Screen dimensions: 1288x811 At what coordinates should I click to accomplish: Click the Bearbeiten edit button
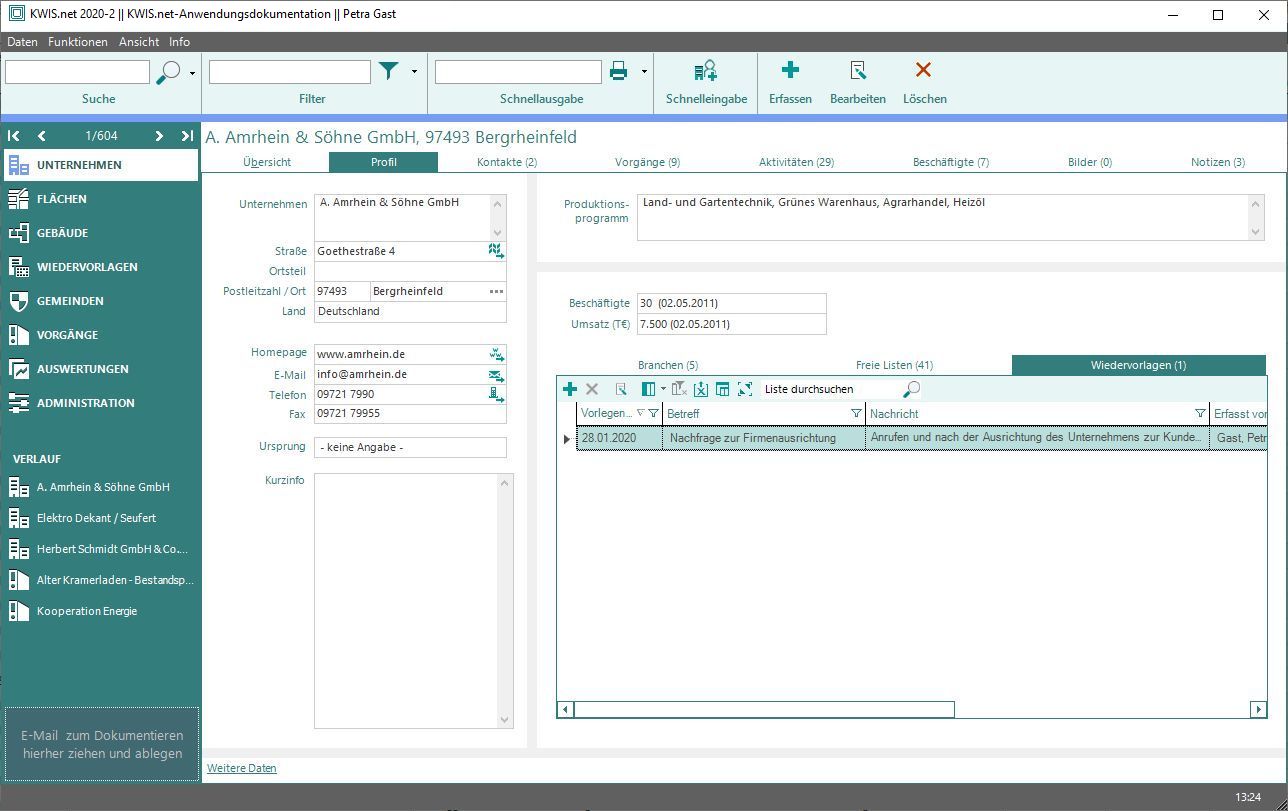tap(858, 81)
